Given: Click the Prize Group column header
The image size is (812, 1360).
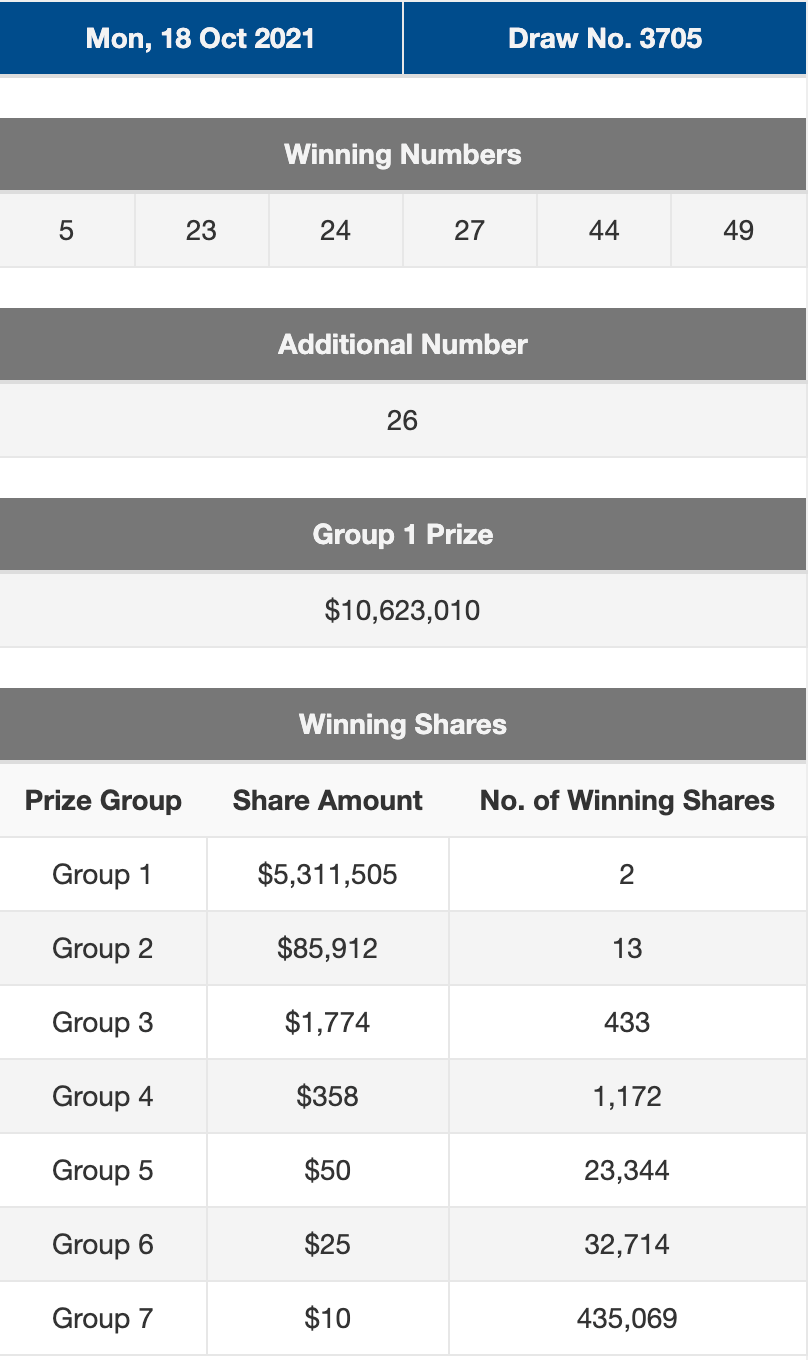Looking at the screenshot, I should (x=103, y=801).
